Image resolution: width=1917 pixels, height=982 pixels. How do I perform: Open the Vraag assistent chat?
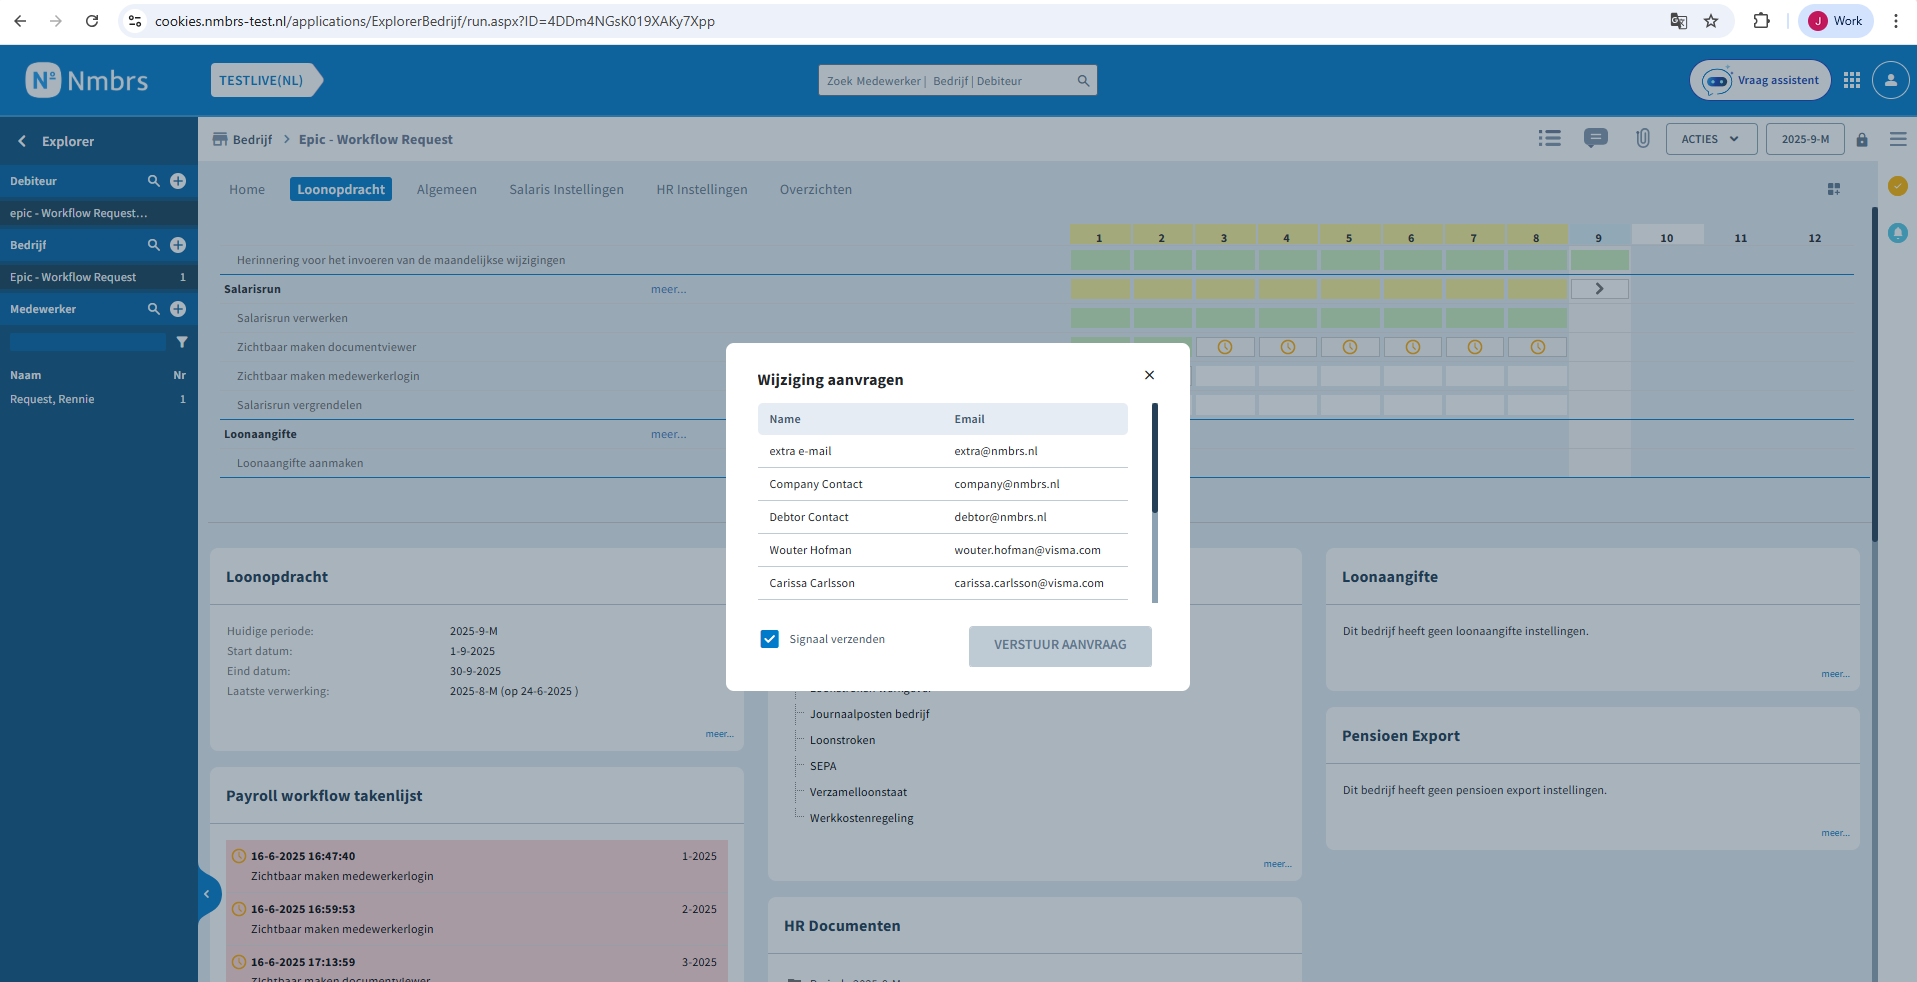(x=1760, y=80)
